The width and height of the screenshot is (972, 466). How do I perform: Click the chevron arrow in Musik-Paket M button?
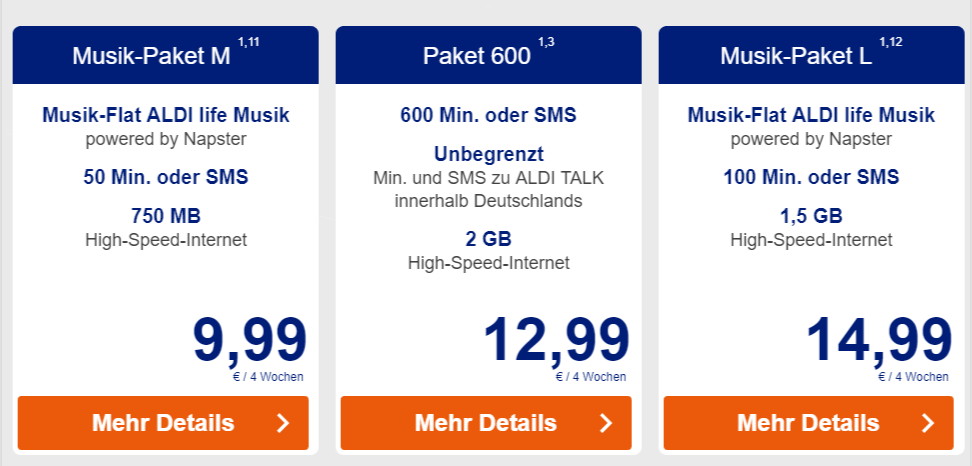(x=283, y=423)
